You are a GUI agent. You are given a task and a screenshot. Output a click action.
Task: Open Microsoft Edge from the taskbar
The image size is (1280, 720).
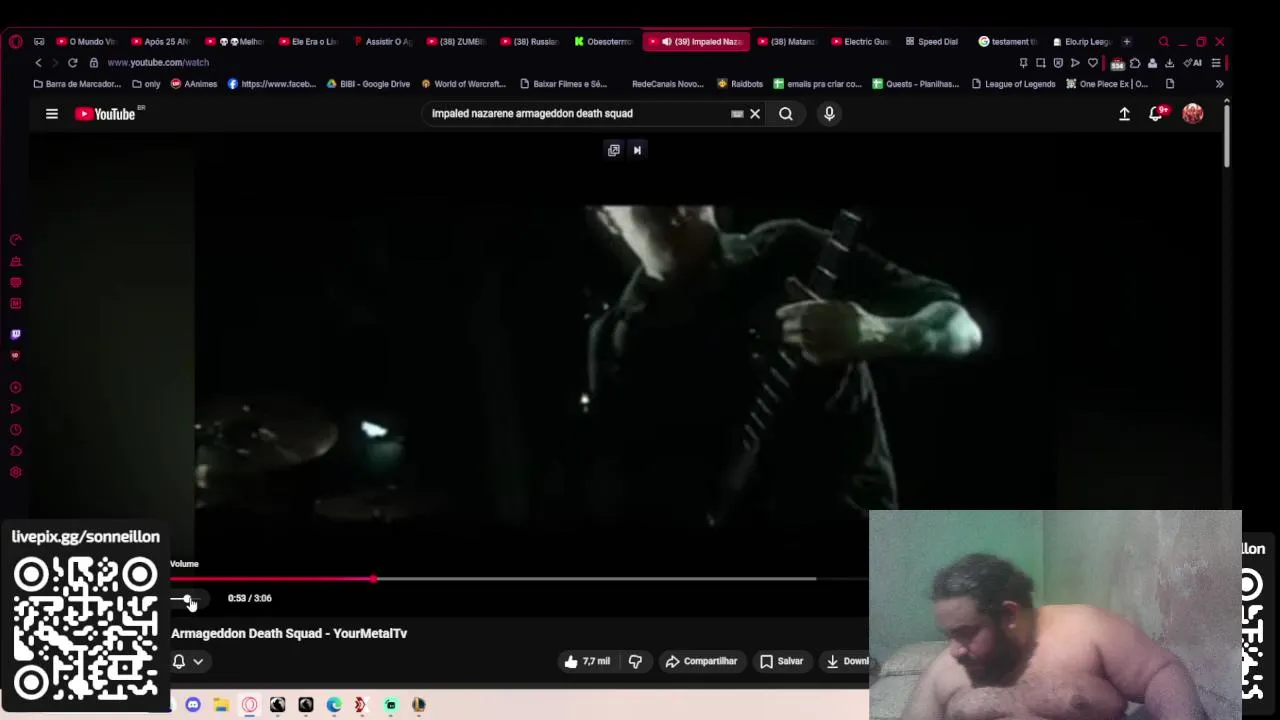click(x=334, y=705)
